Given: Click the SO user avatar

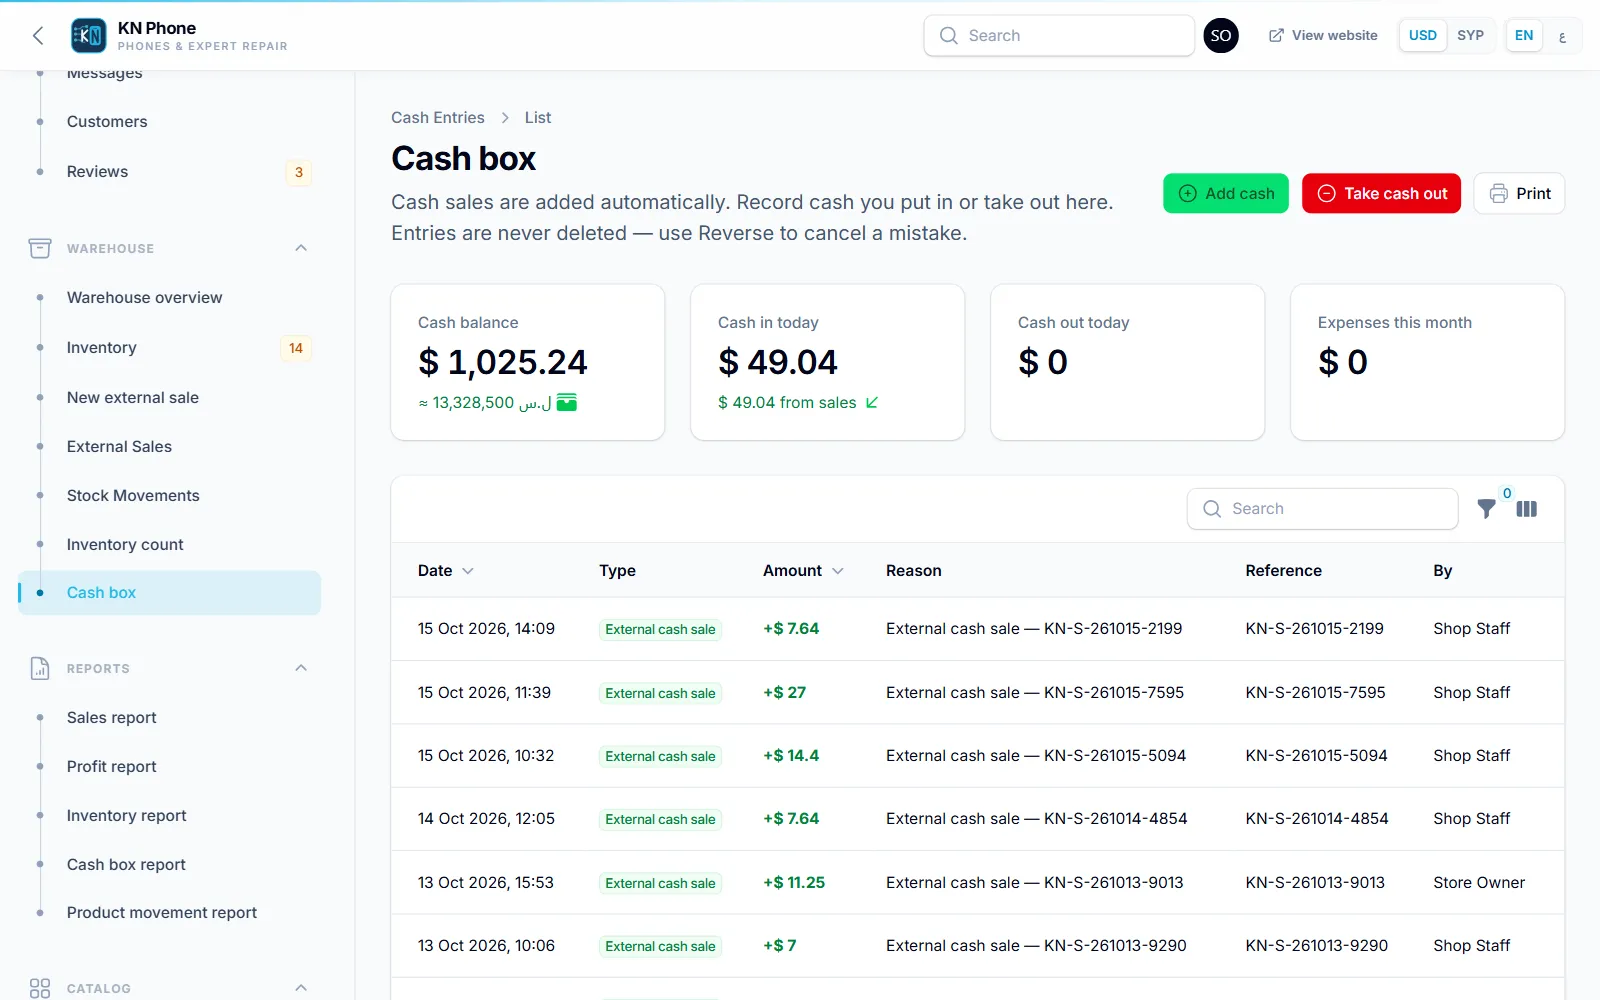Looking at the screenshot, I should (1220, 36).
